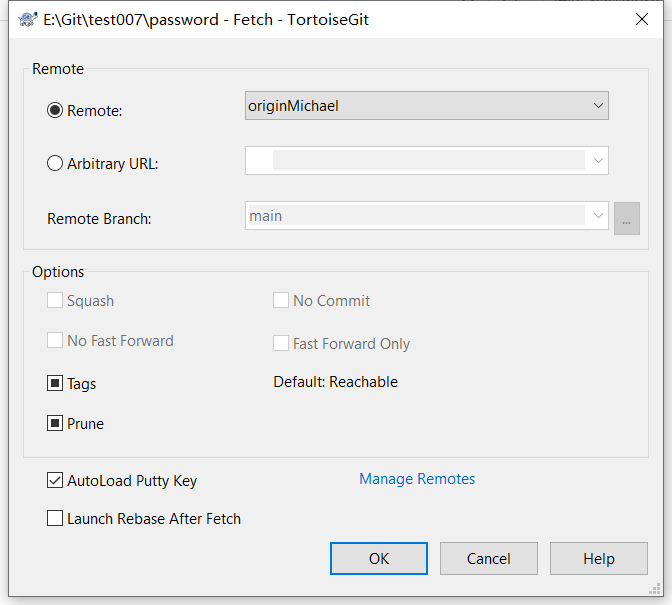Screen dimensions: 672x605
Task: Select the Remote radio button
Action: 55,111
